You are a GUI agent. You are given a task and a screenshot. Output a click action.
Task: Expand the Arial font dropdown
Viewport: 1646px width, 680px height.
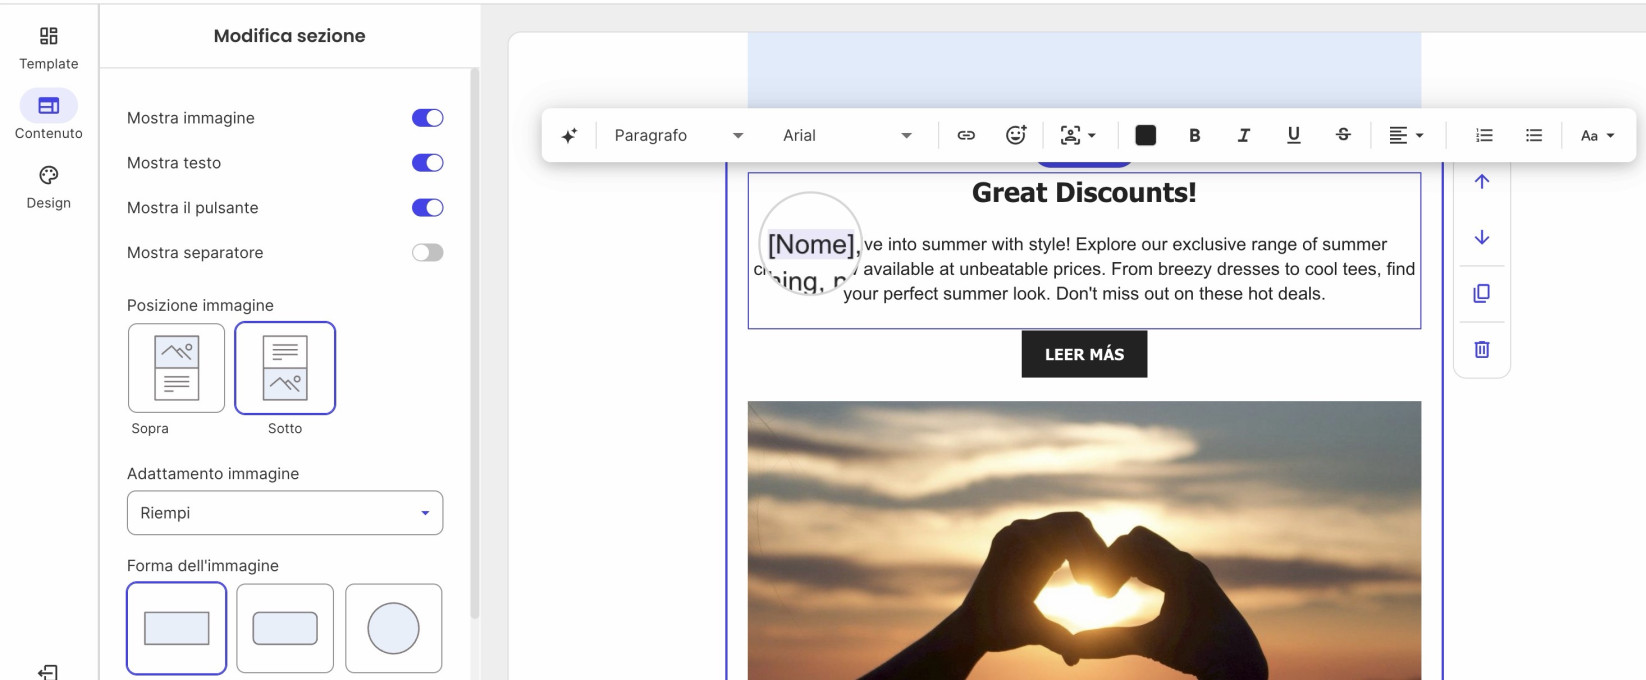pyautogui.click(x=847, y=135)
